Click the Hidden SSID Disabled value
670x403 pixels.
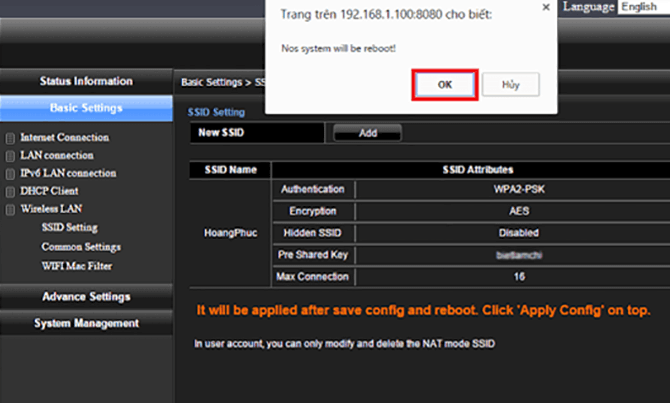pyautogui.click(x=519, y=233)
